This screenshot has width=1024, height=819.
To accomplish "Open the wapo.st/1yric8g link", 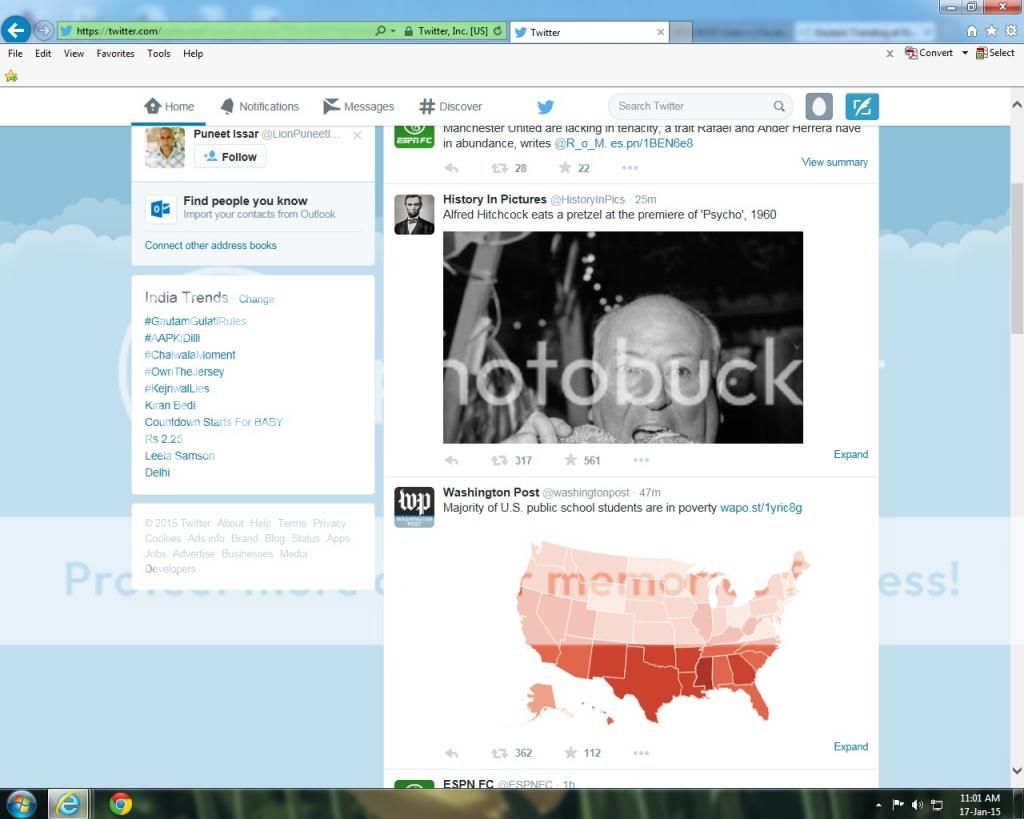I will pos(761,508).
